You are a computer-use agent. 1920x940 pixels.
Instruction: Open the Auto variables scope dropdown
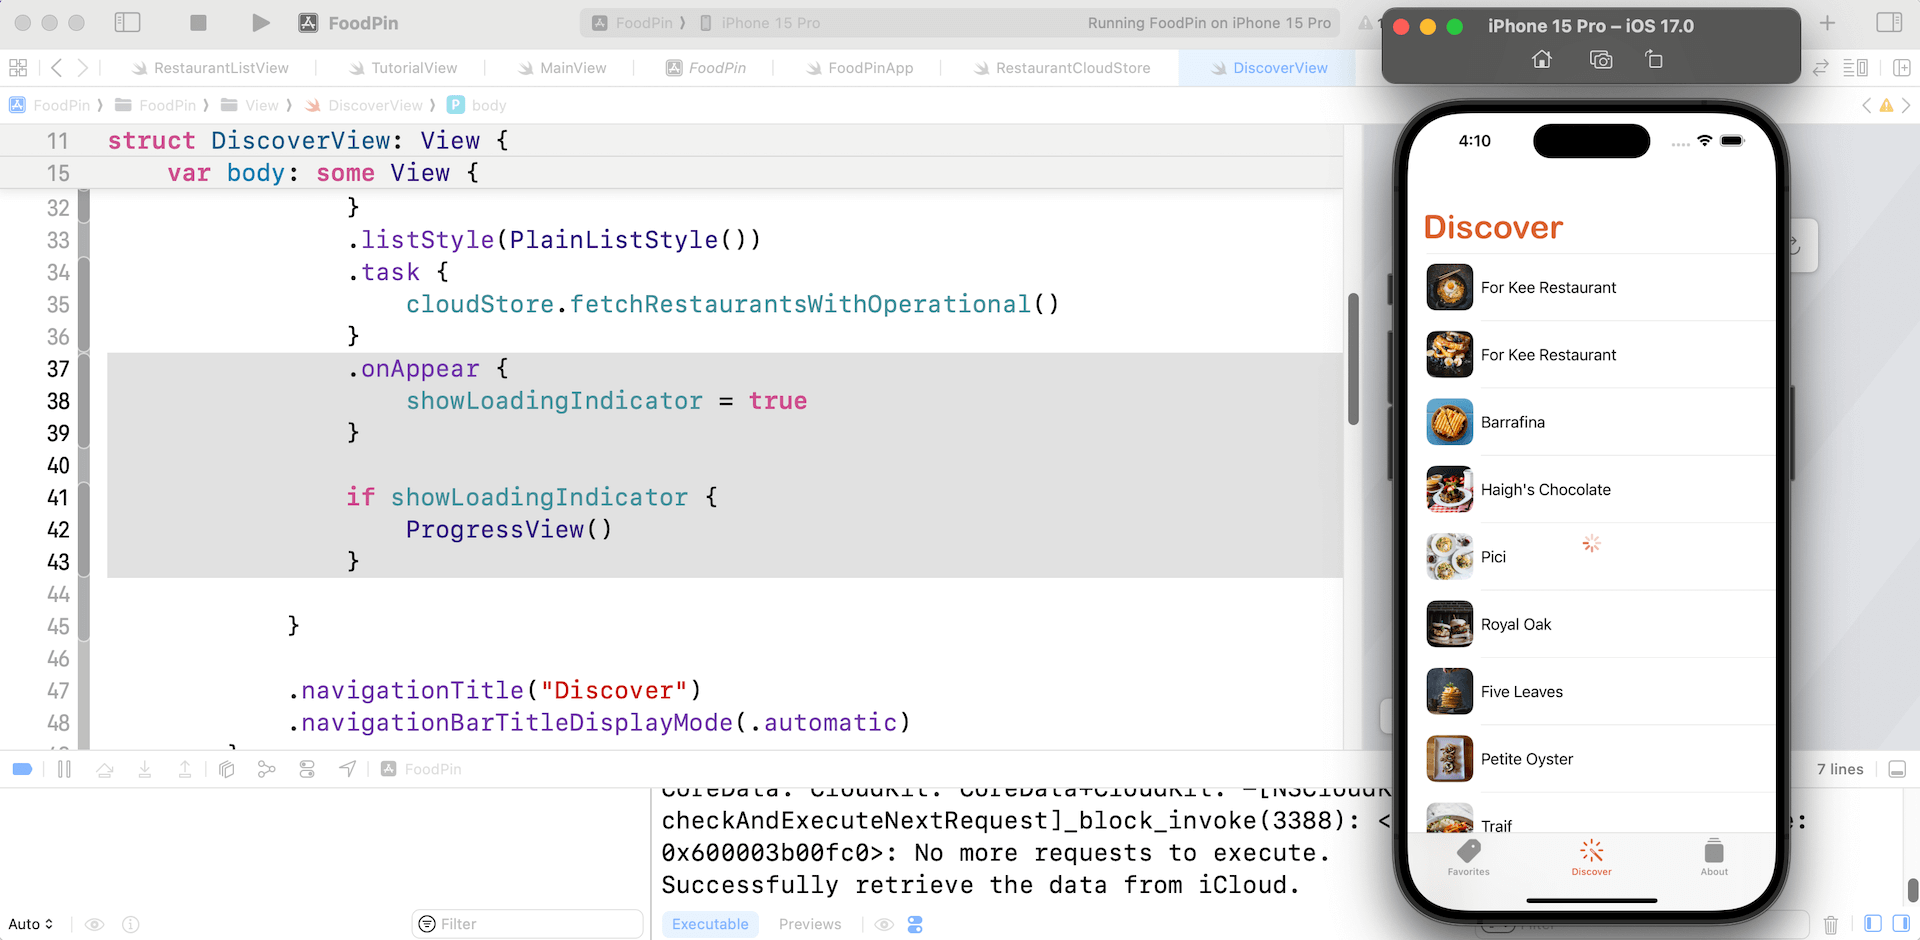point(31,924)
